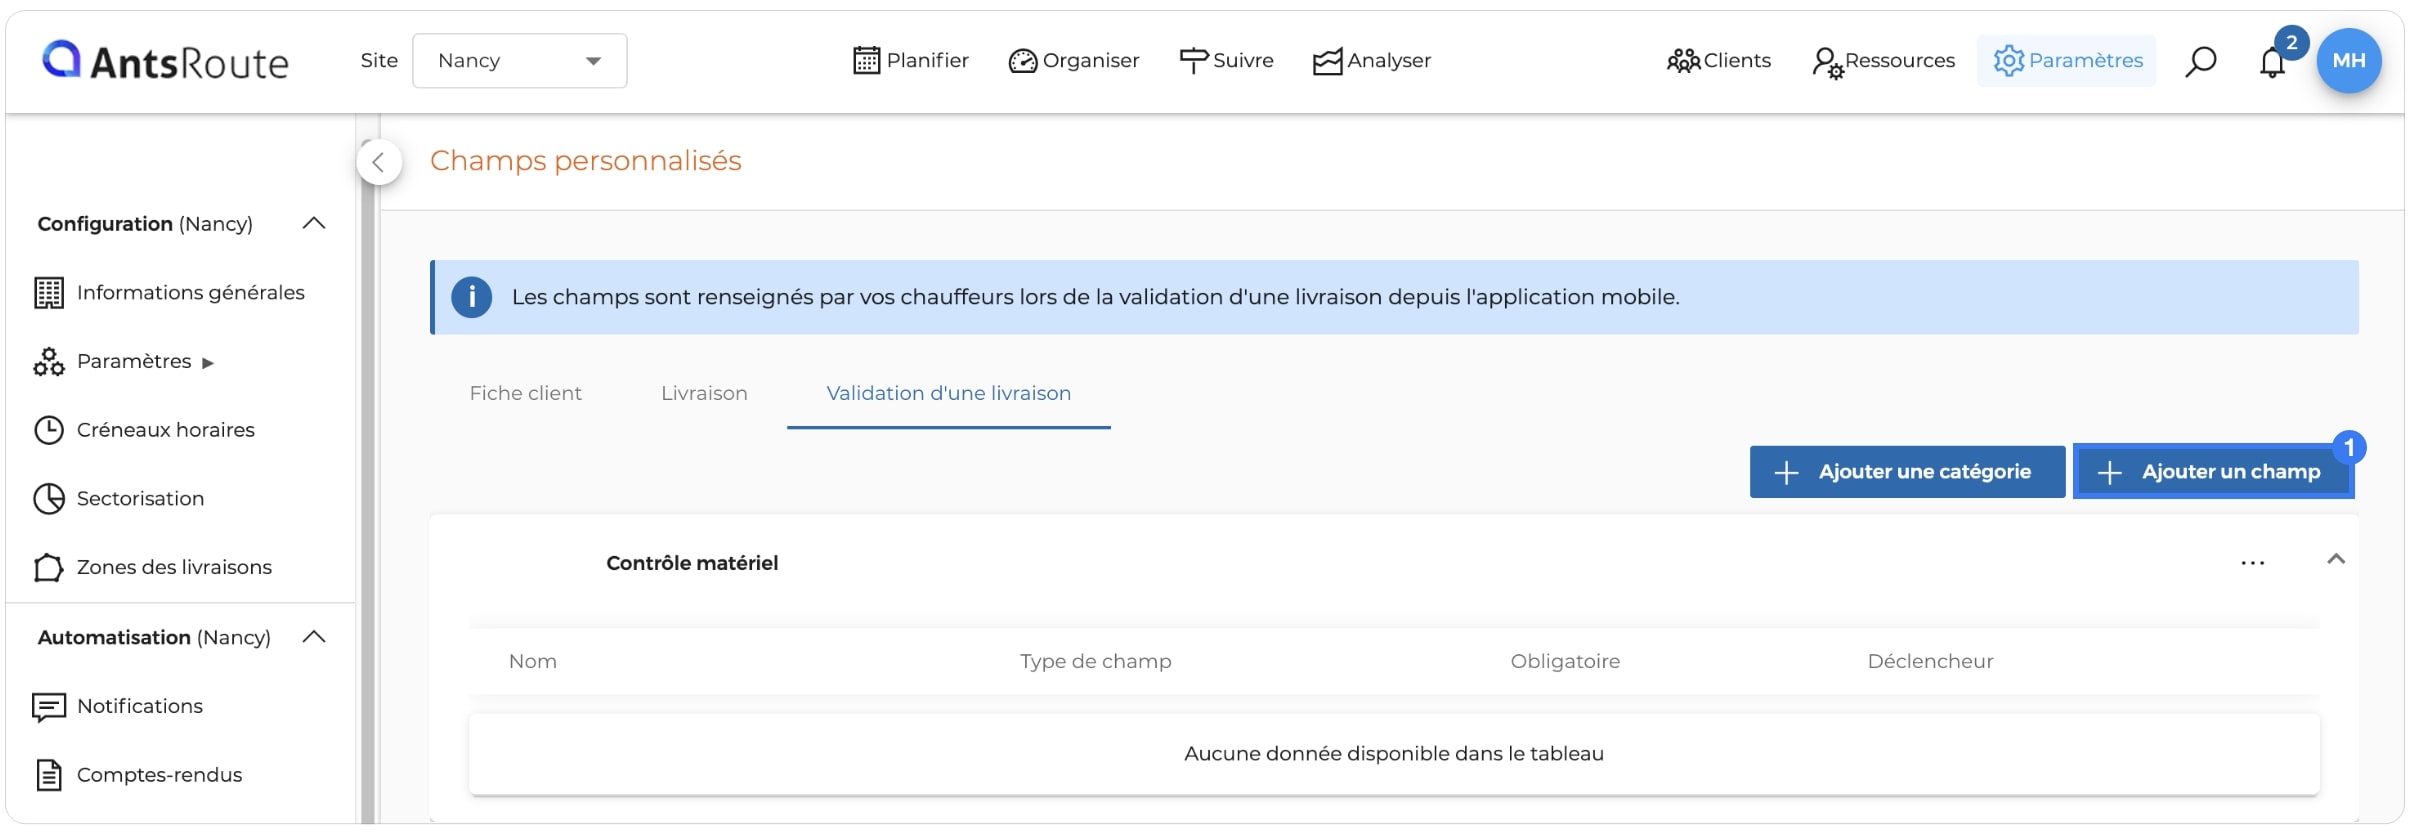Click the Paramètres gear in top bar
Image resolution: width=2410 pixels, height=835 pixels.
click(2067, 61)
